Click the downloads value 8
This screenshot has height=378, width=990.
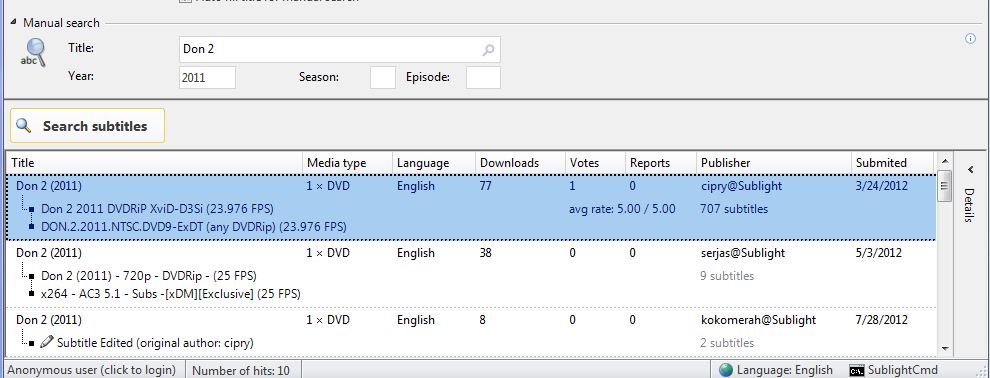(482, 320)
